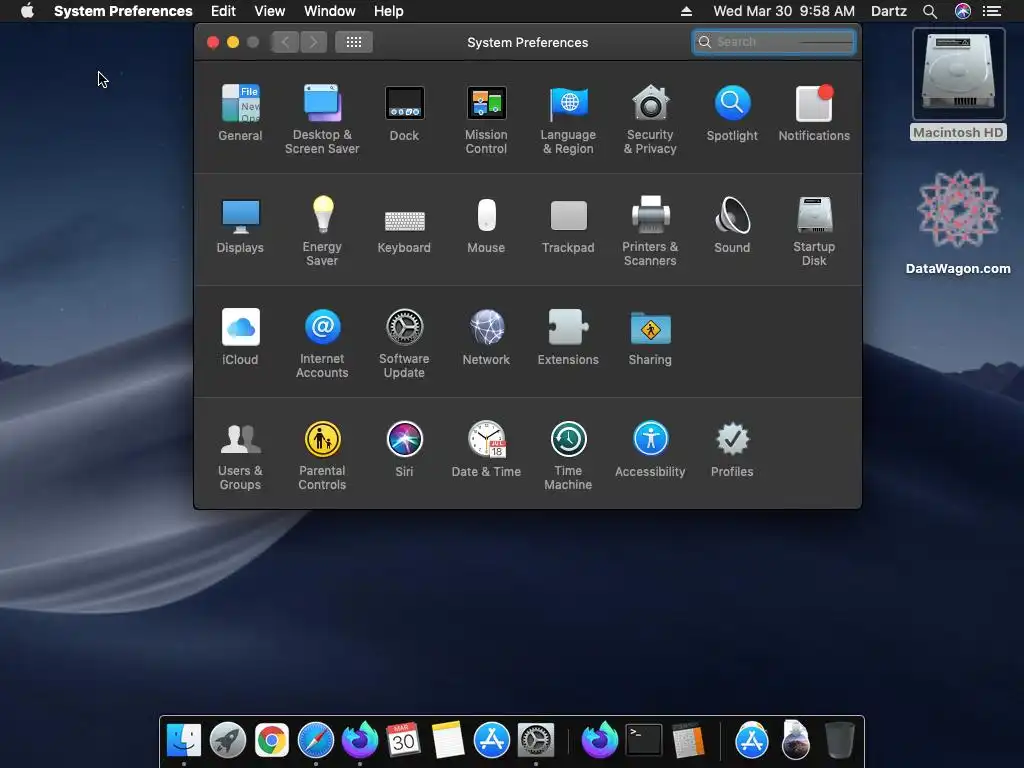This screenshot has width=1024, height=768.
Task: Open Printers & Scanners preferences
Action: point(650,231)
